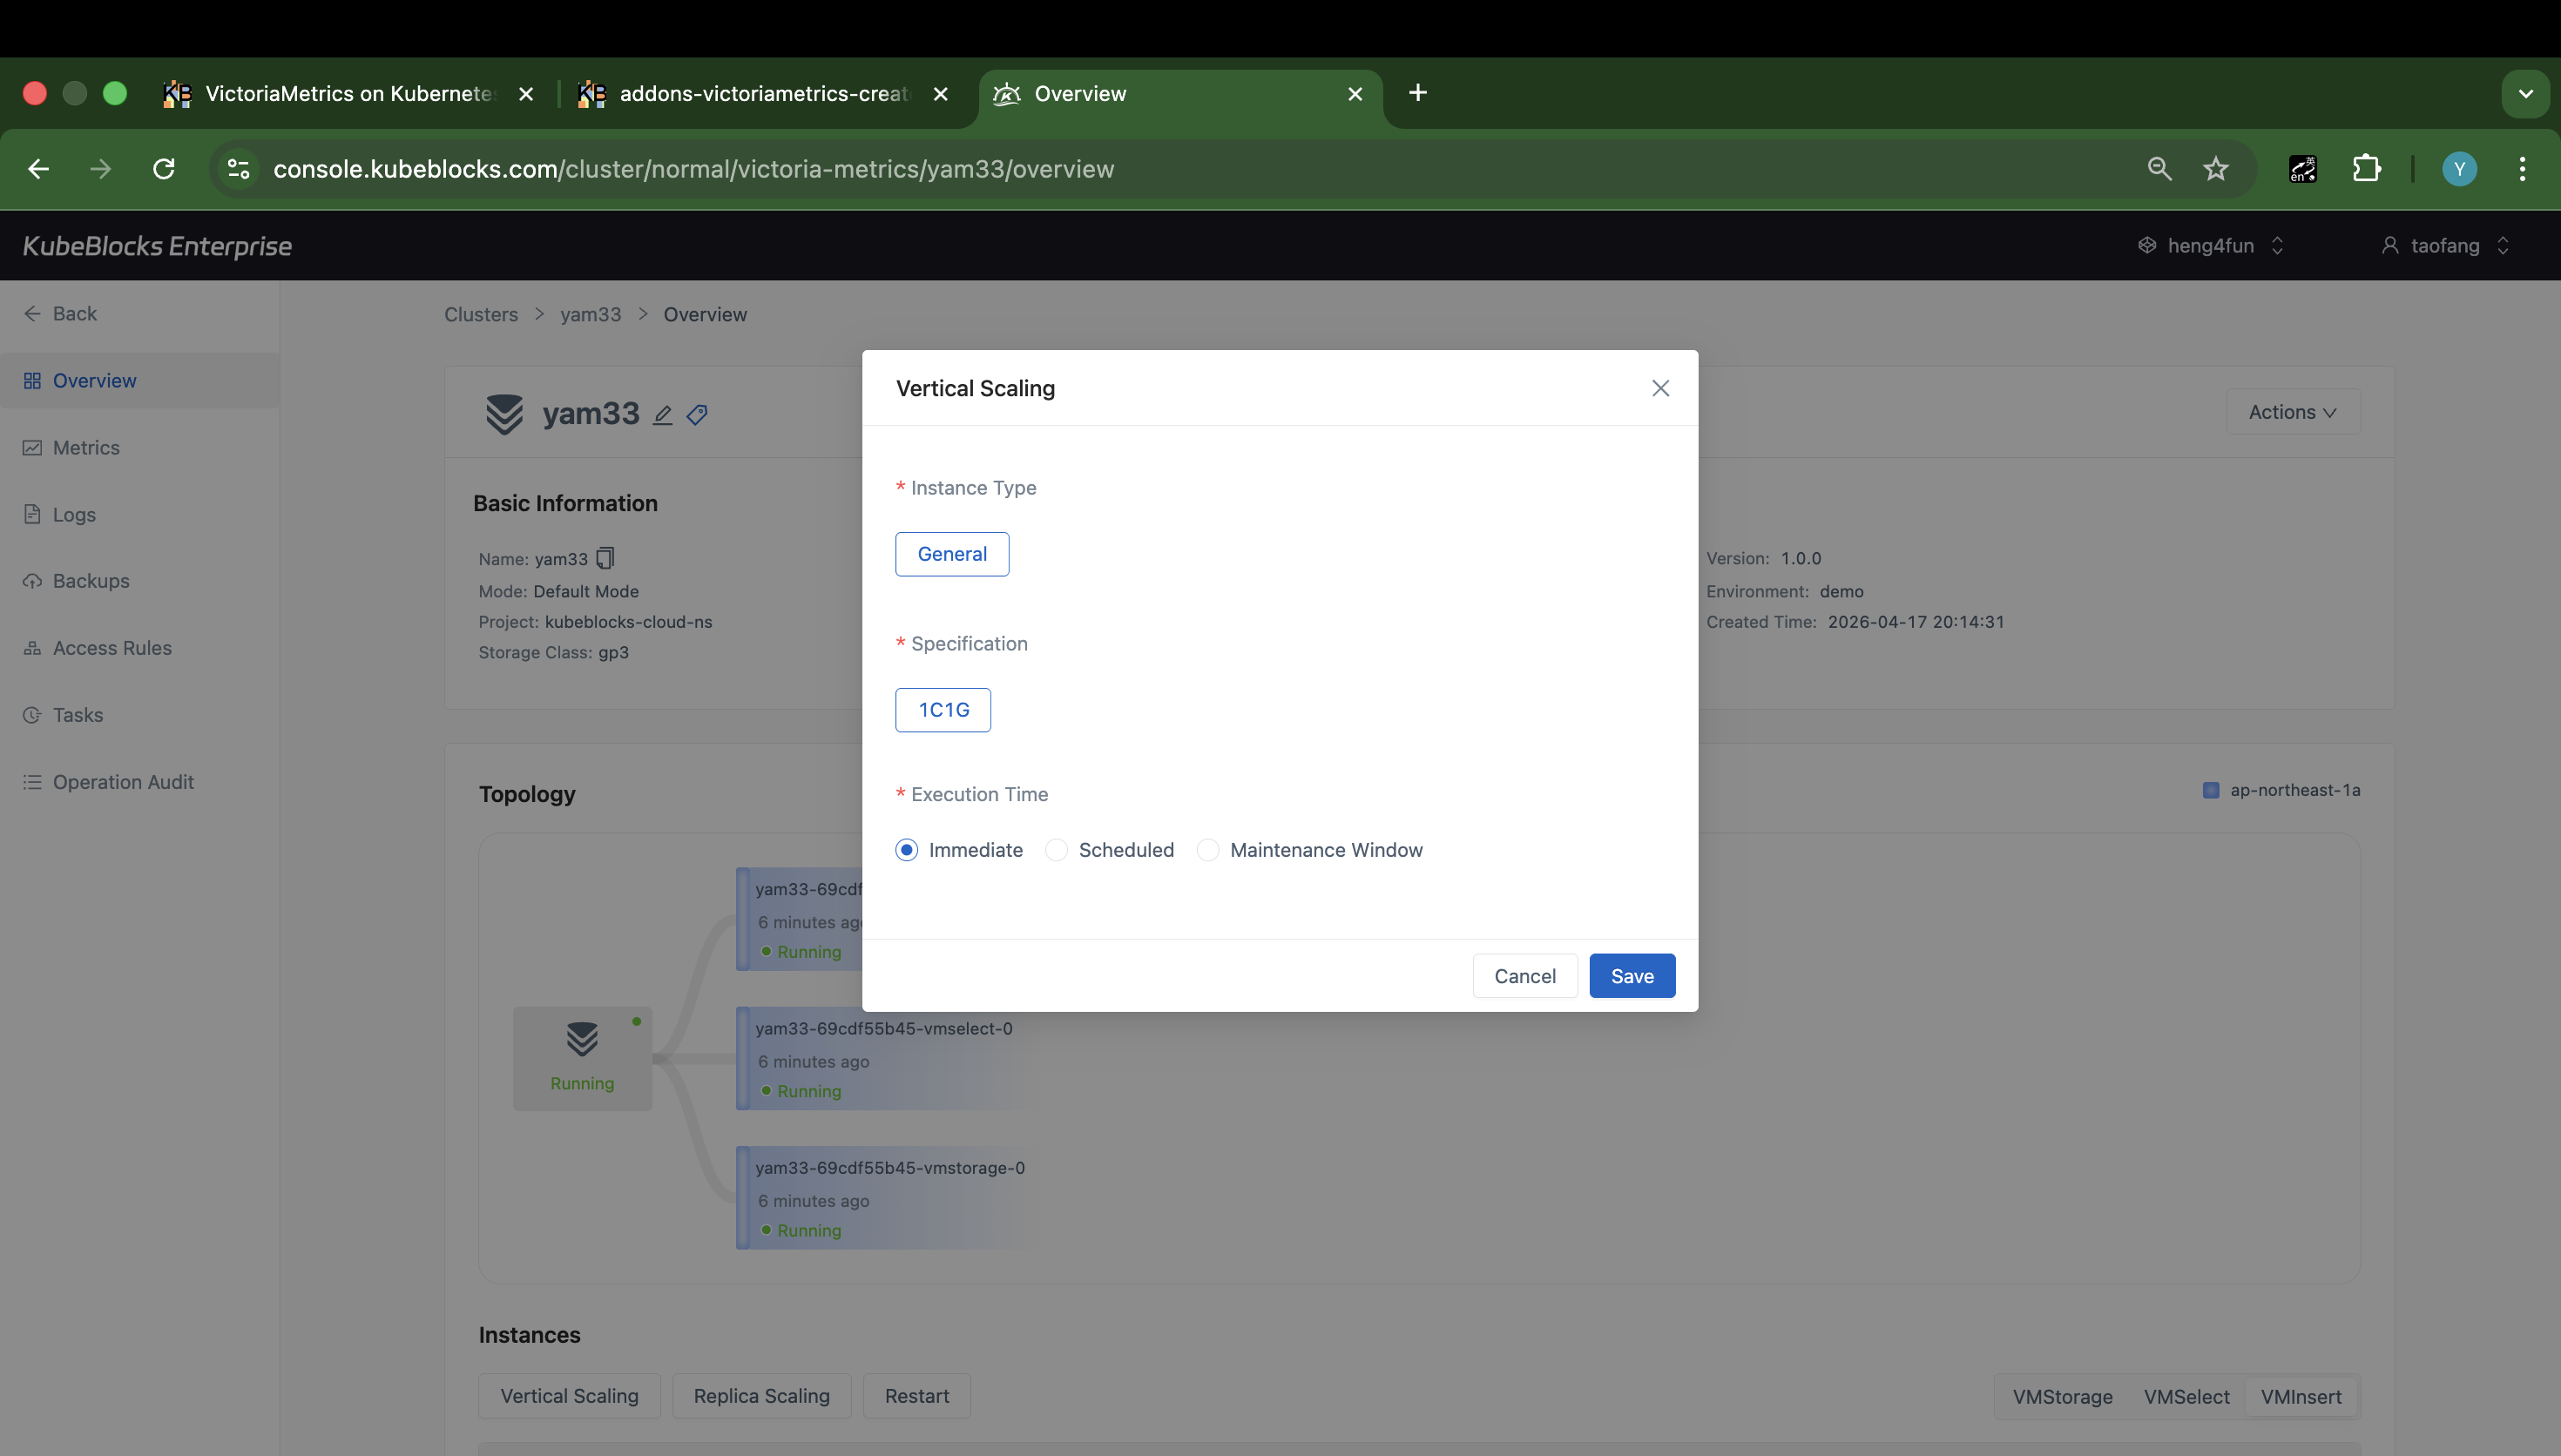2561x1456 pixels.
Task: Click the Restart button
Action: click(917, 1396)
